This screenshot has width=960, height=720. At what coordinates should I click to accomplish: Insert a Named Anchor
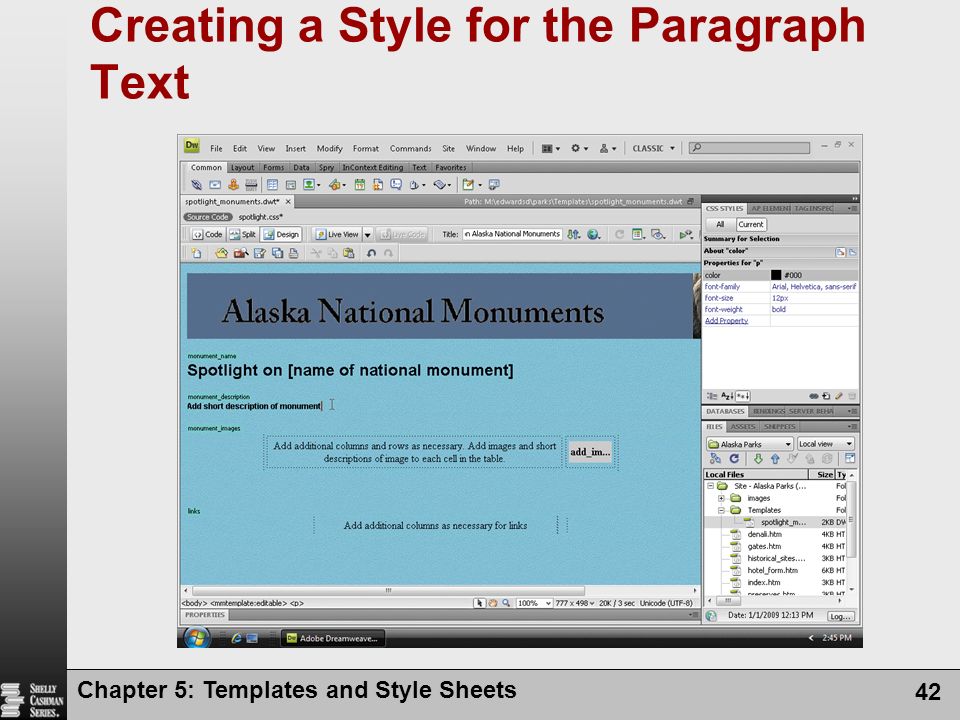tap(233, 184)
